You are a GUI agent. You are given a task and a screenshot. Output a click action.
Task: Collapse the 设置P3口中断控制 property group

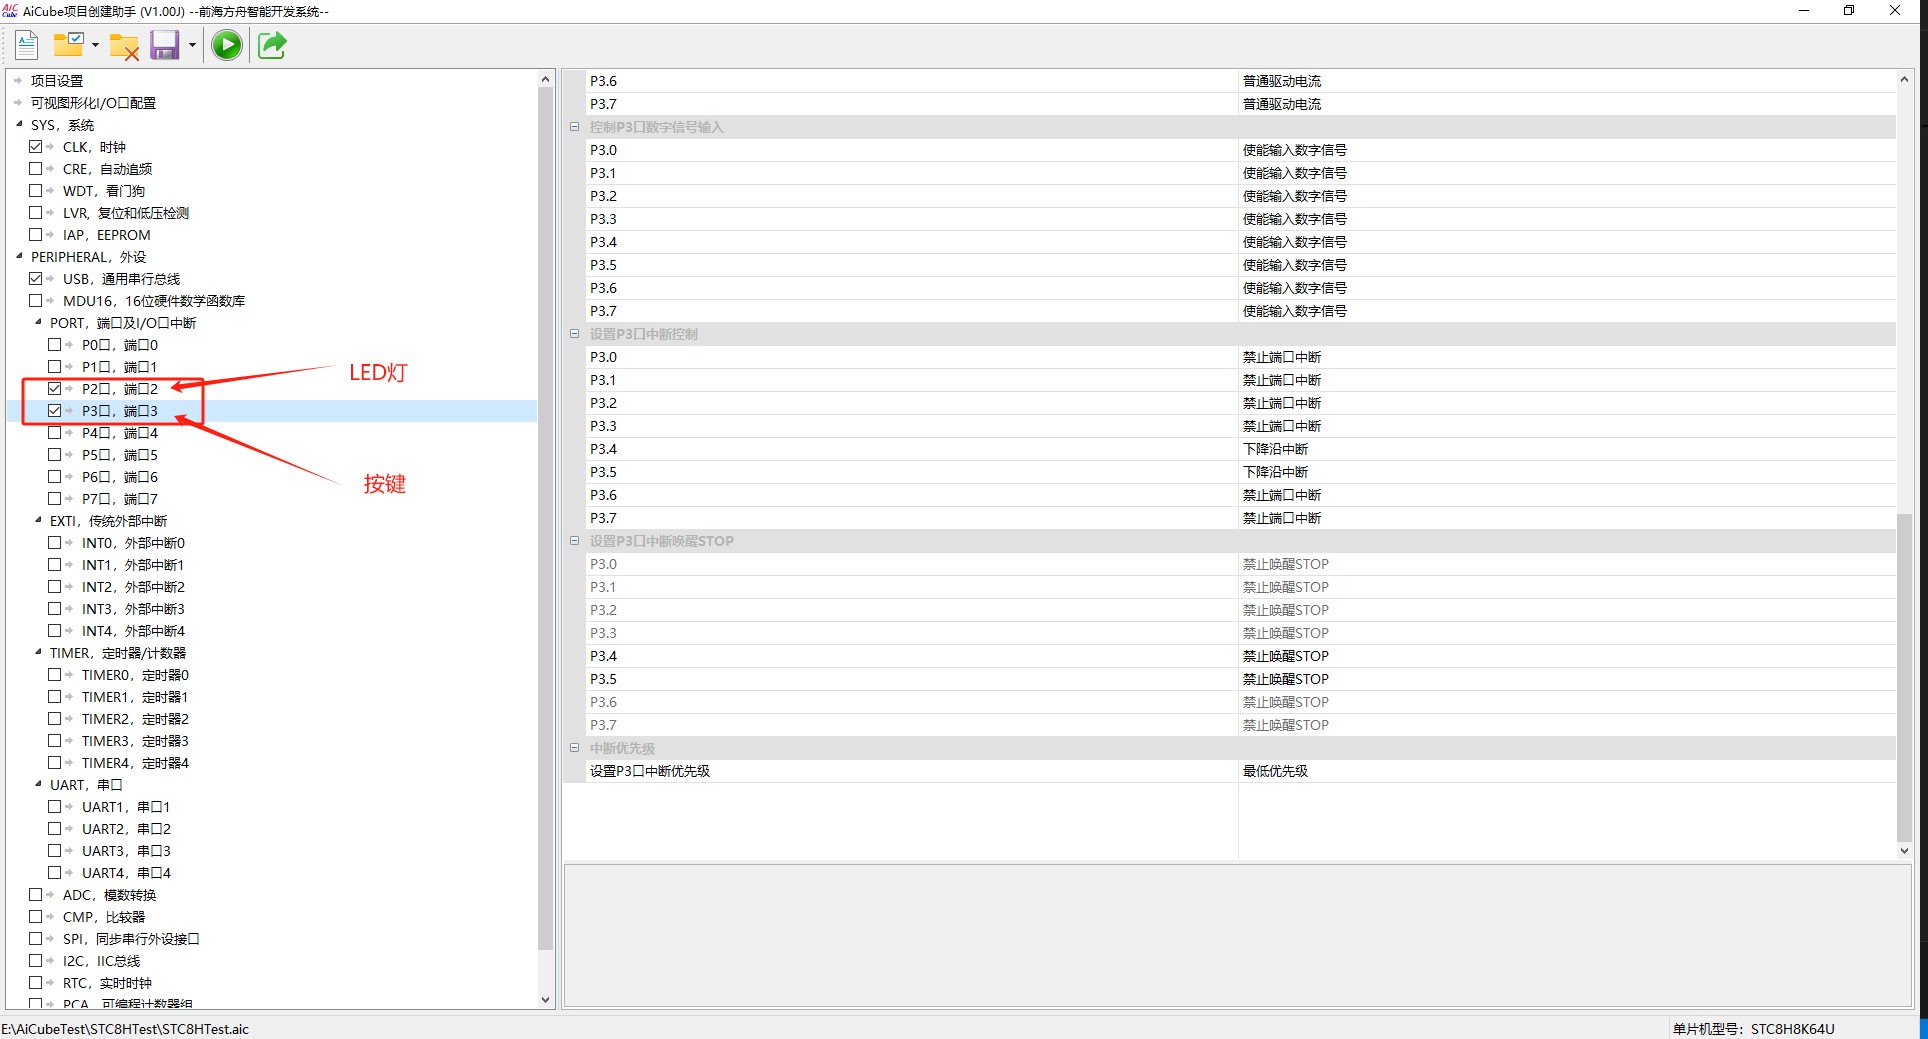pyautogui.click(x=574, y=334)
